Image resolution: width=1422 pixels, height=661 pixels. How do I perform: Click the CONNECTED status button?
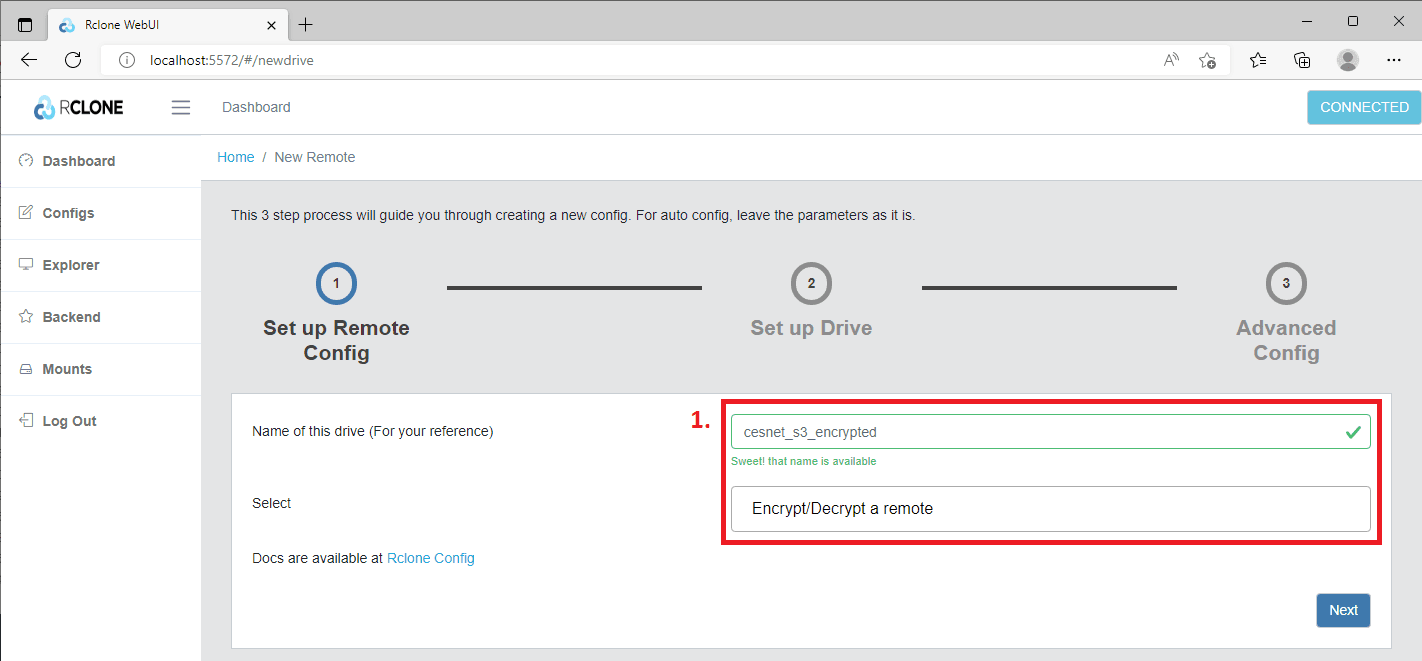[x=1363, y=107]
